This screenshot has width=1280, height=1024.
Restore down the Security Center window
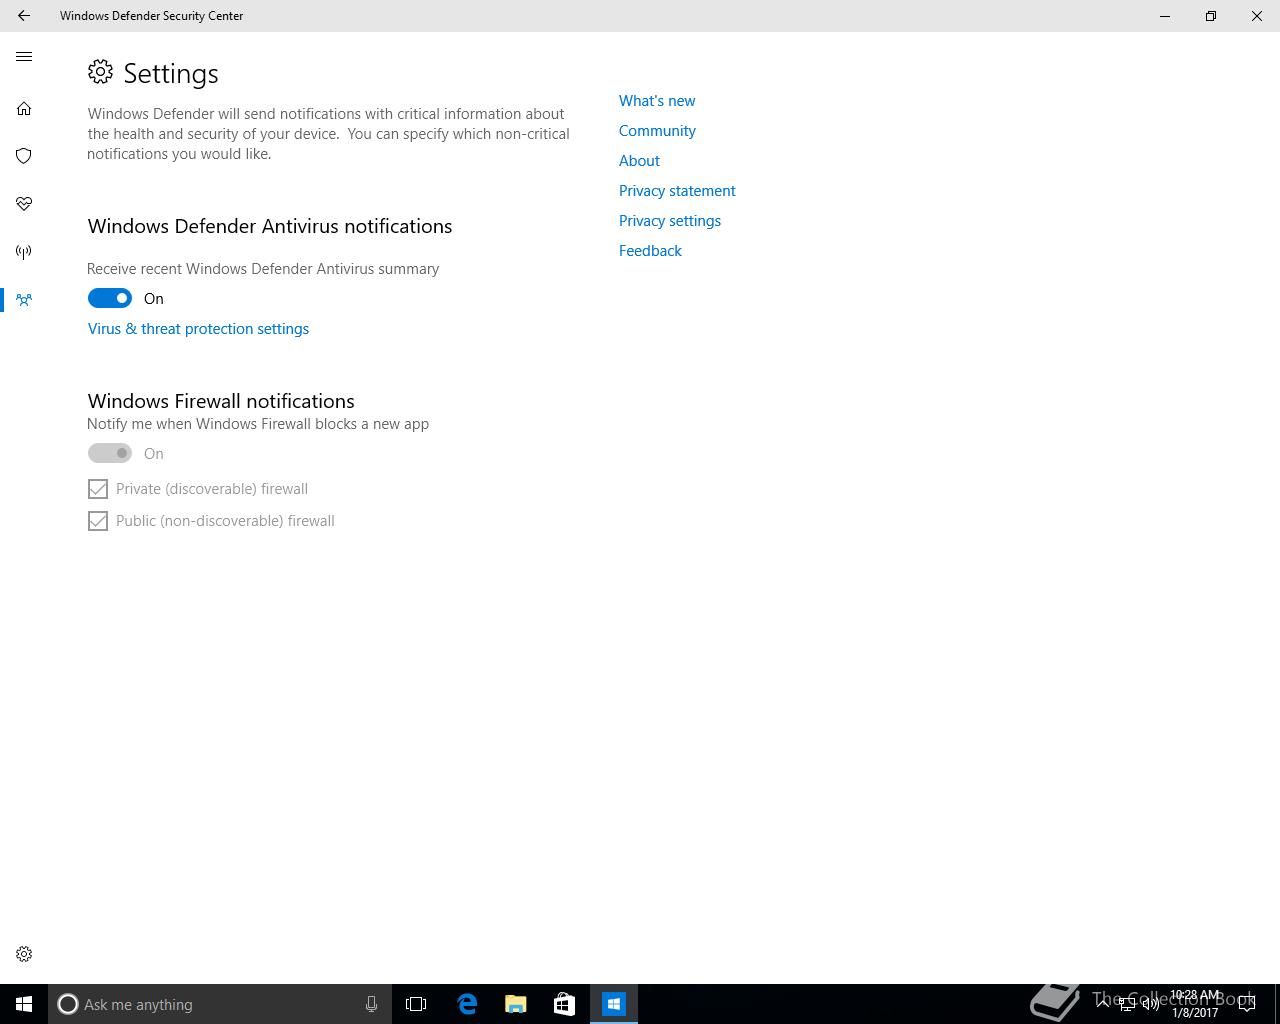coord(1211,16)
